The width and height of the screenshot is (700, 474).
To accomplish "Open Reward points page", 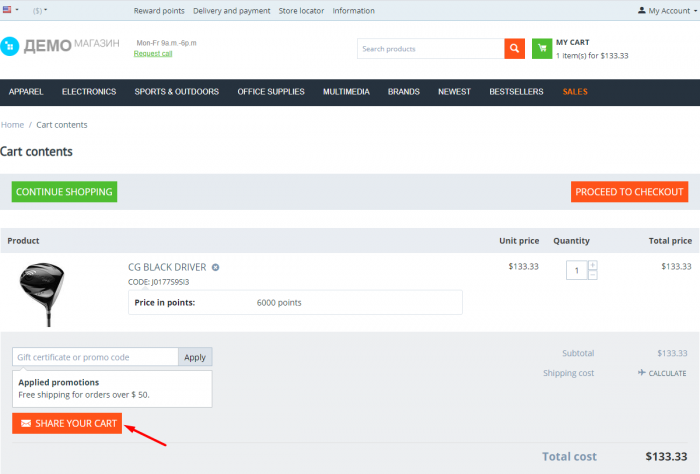I will (159, 11).
